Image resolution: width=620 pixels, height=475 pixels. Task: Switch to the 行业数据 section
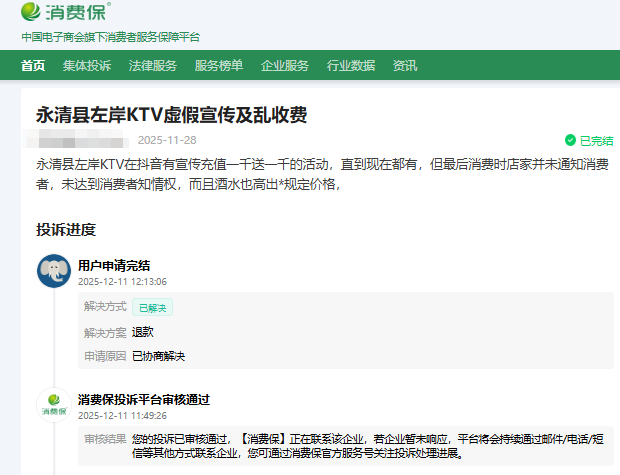coord(351,66)
